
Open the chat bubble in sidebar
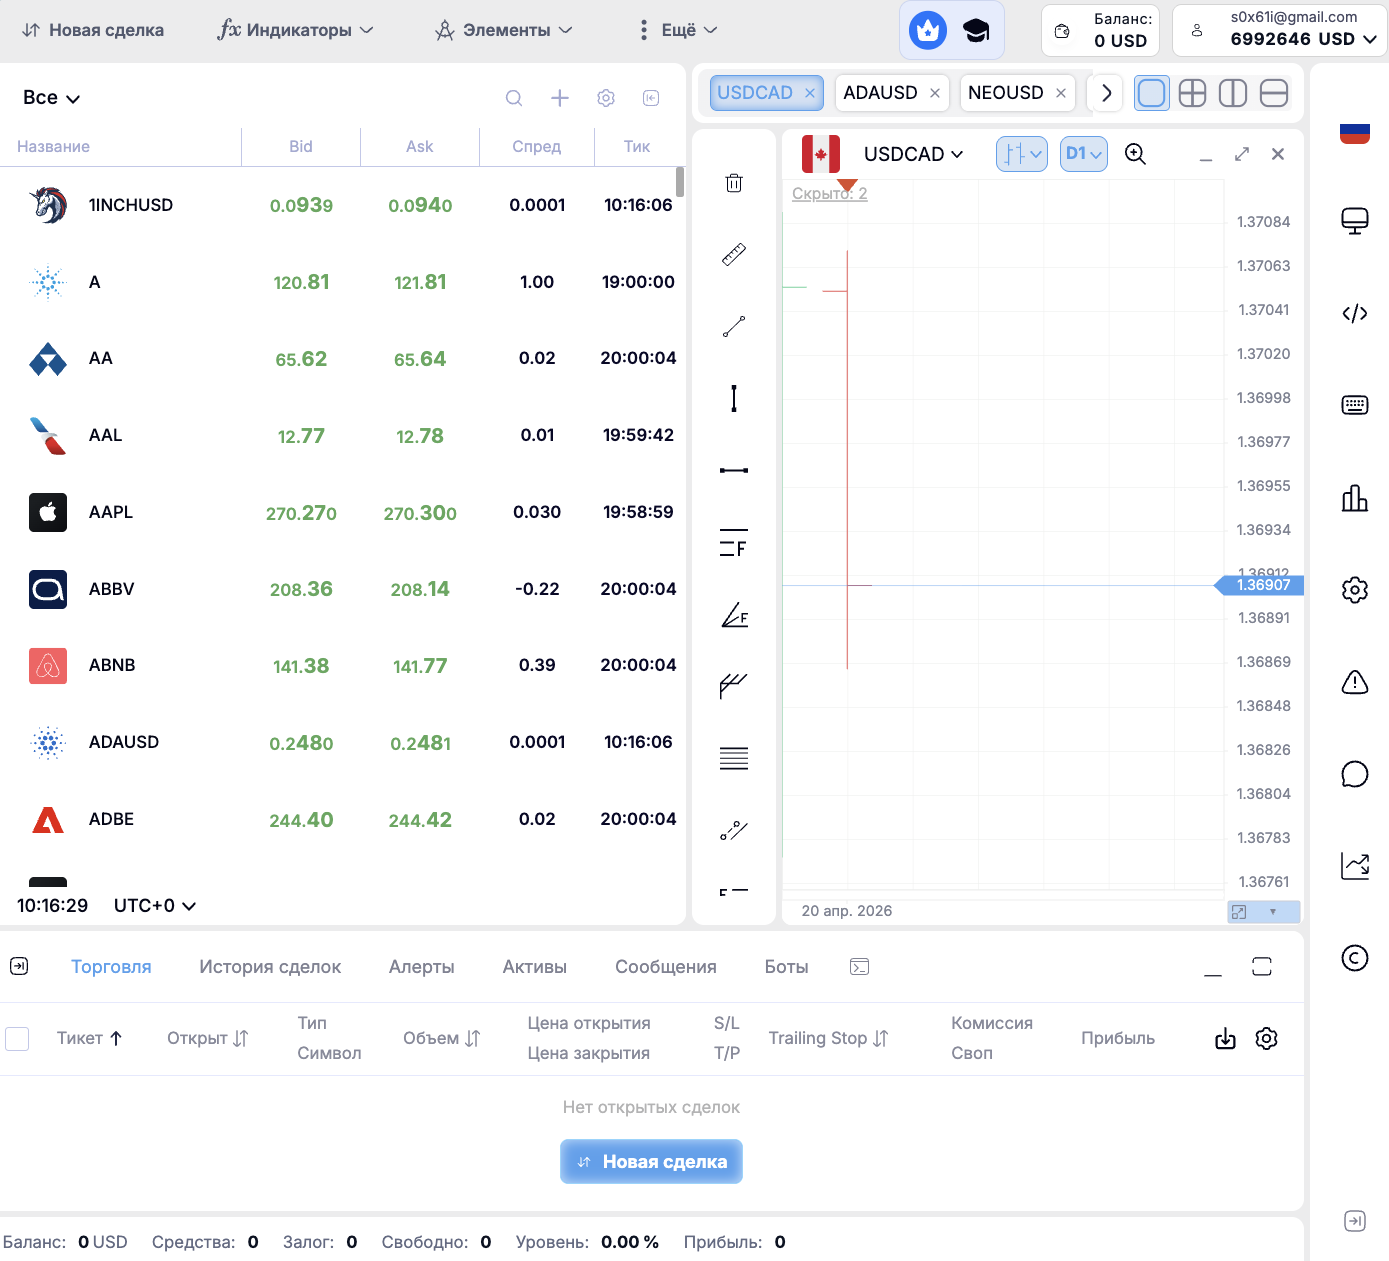point(1354,774)
